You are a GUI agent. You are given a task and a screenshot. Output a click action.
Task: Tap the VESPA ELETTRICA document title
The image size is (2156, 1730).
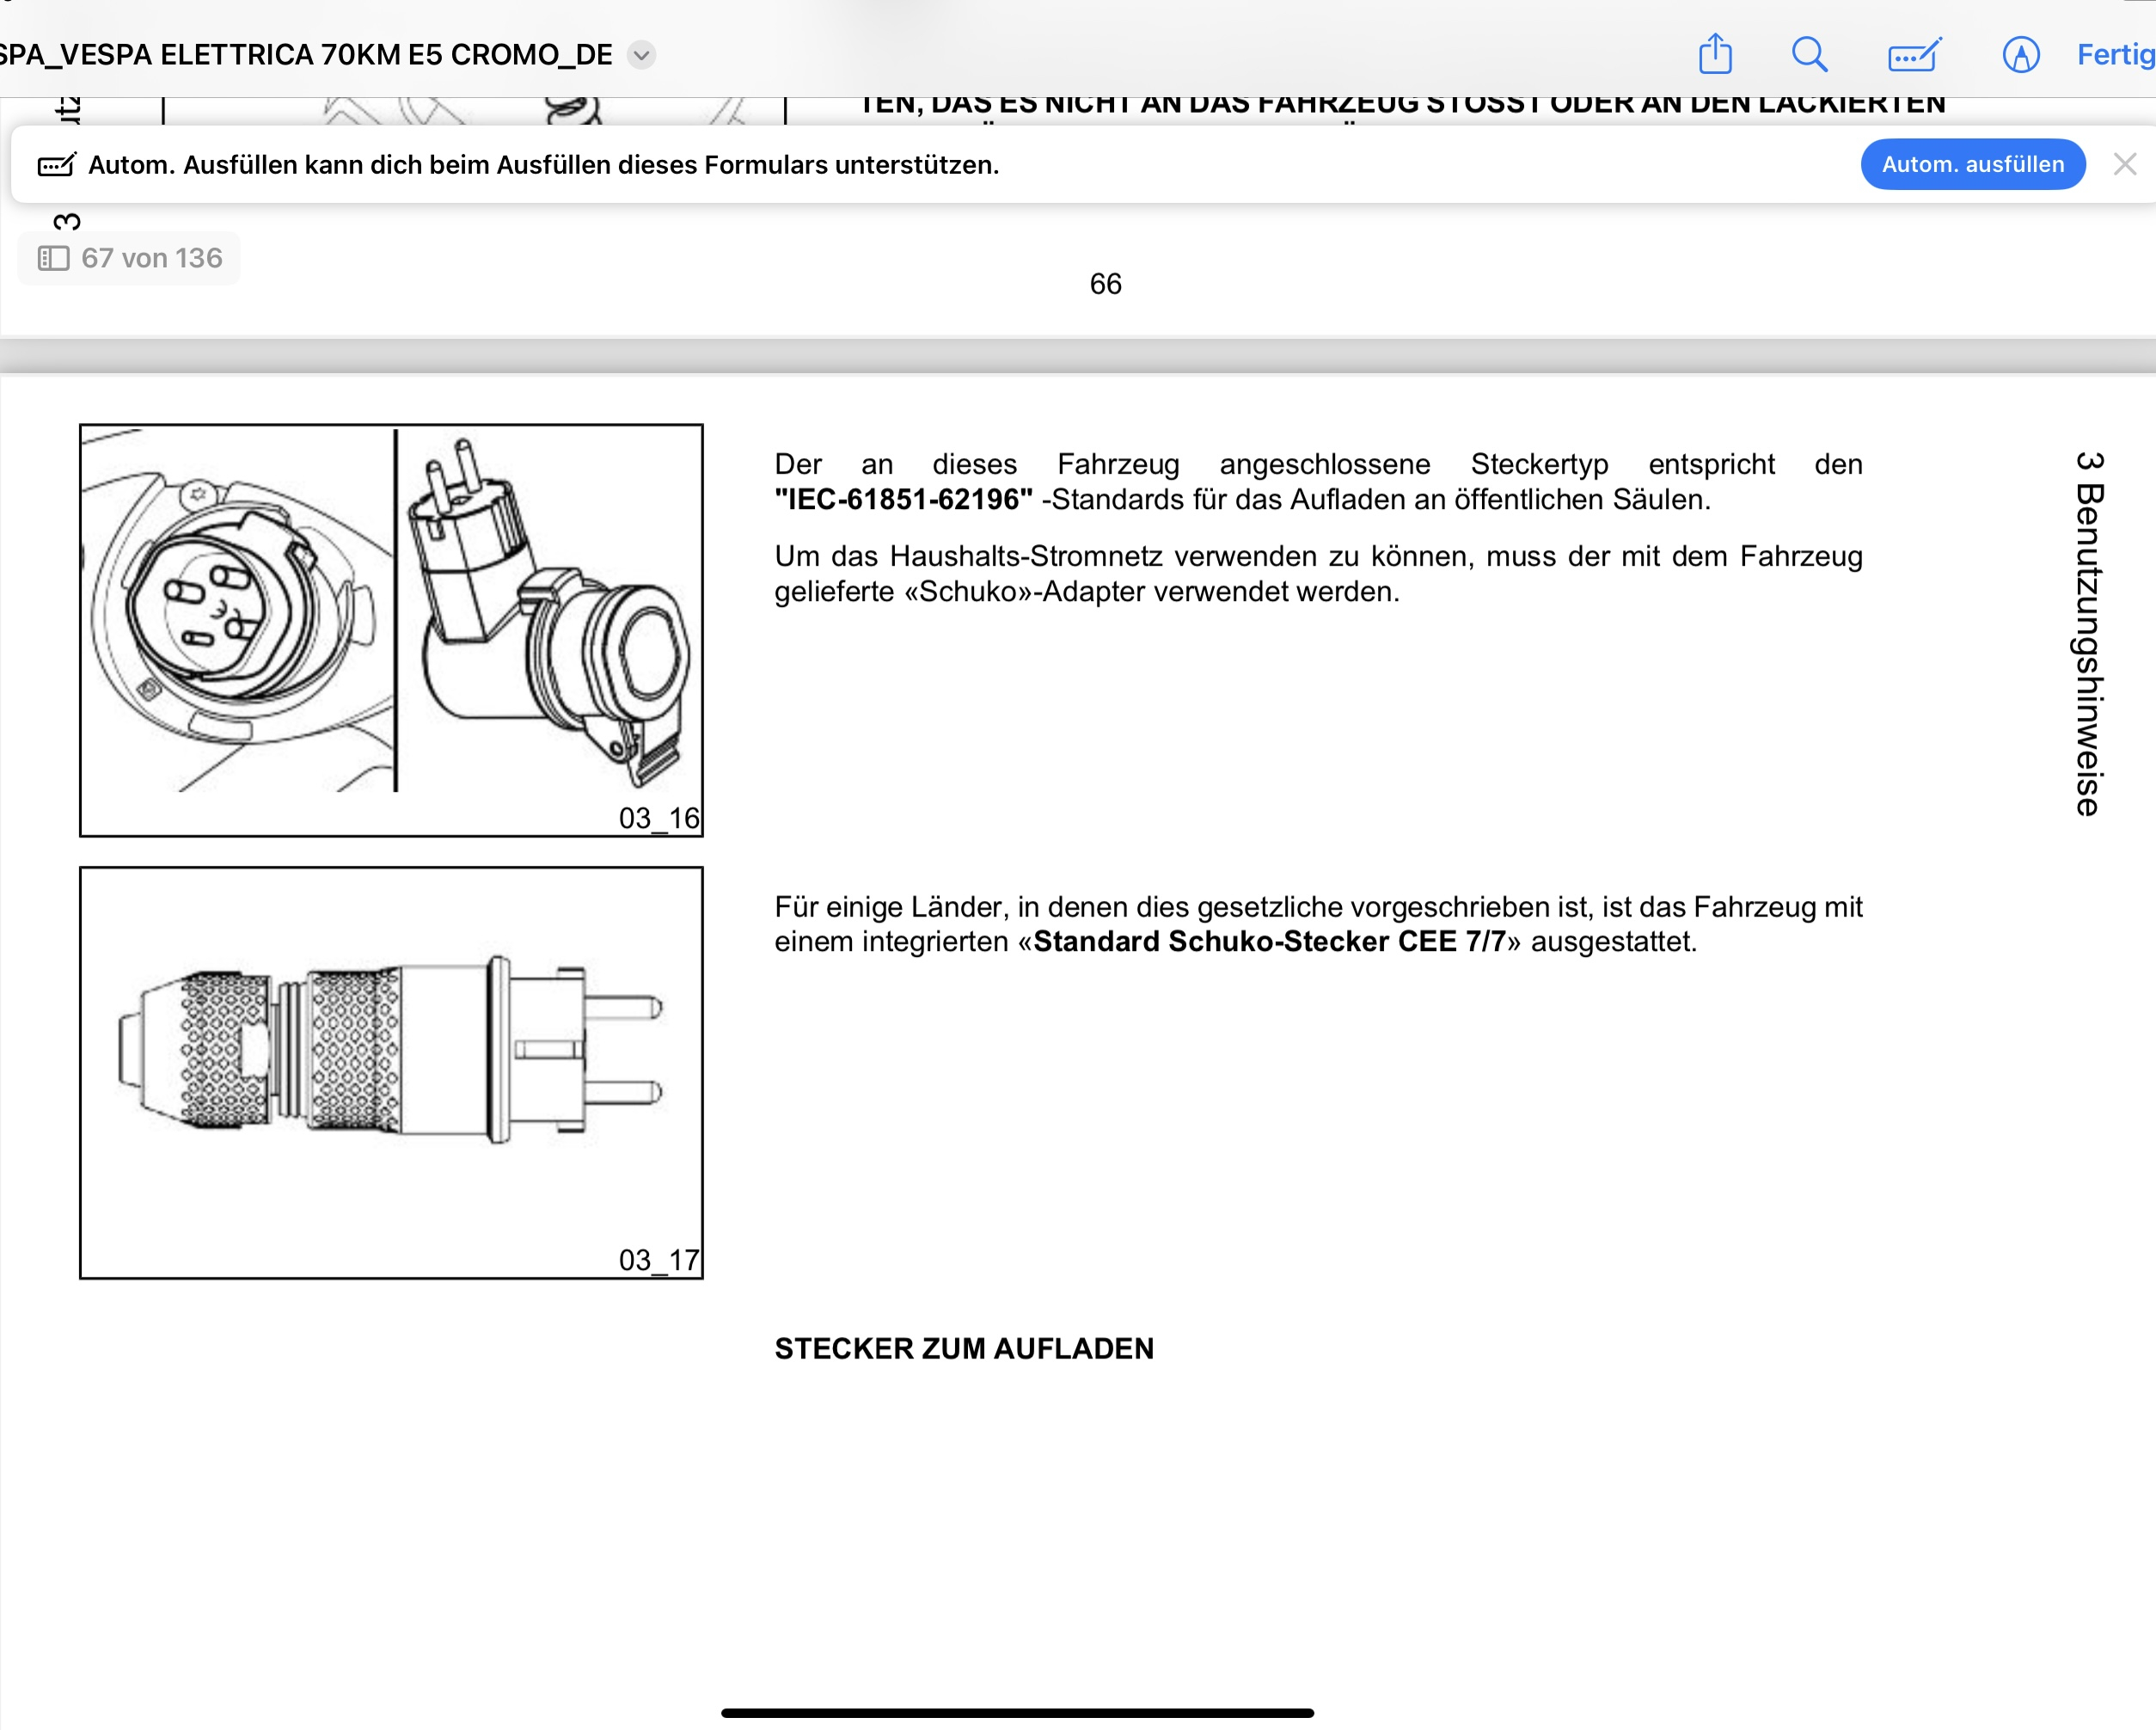305,55
